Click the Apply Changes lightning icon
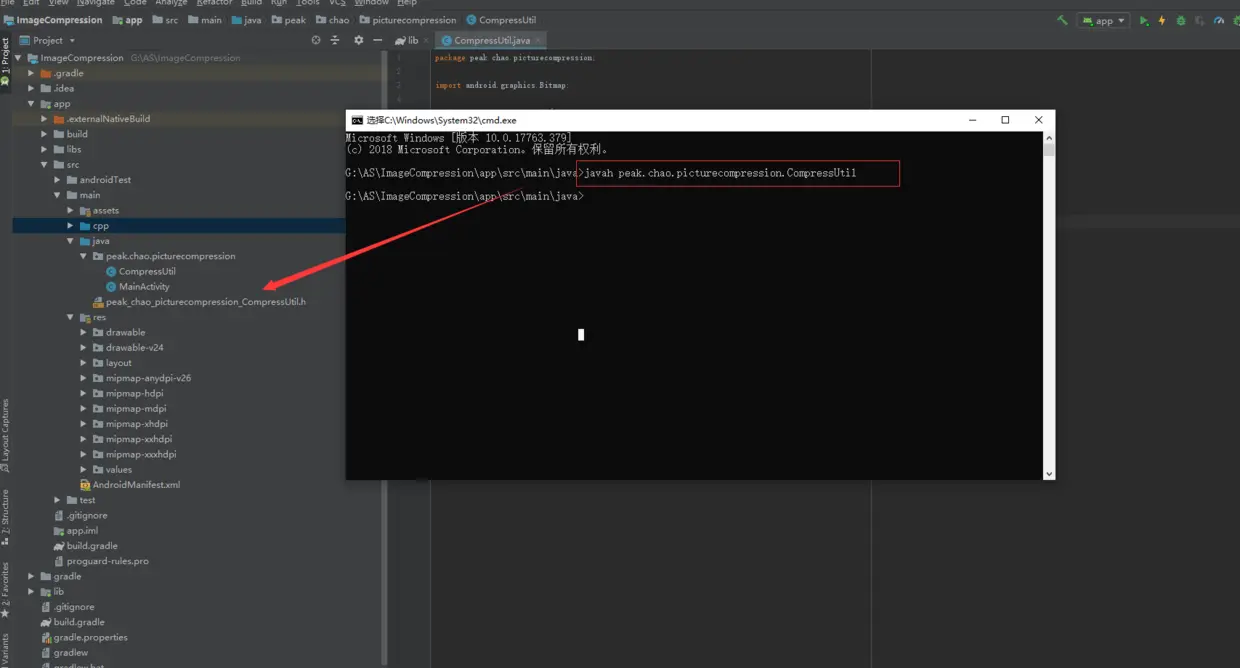Screen dimensions: 1240x668 1162,20
